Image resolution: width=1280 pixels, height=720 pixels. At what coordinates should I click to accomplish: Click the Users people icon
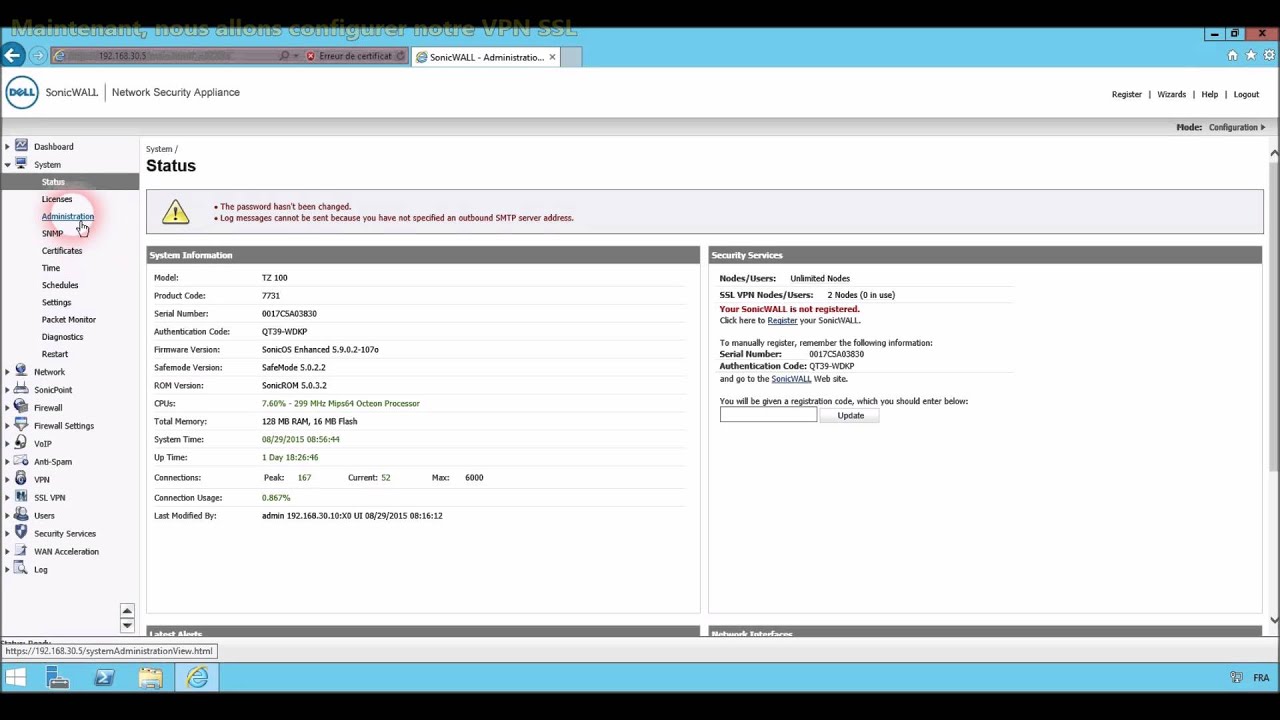click(x=21, y=515)
